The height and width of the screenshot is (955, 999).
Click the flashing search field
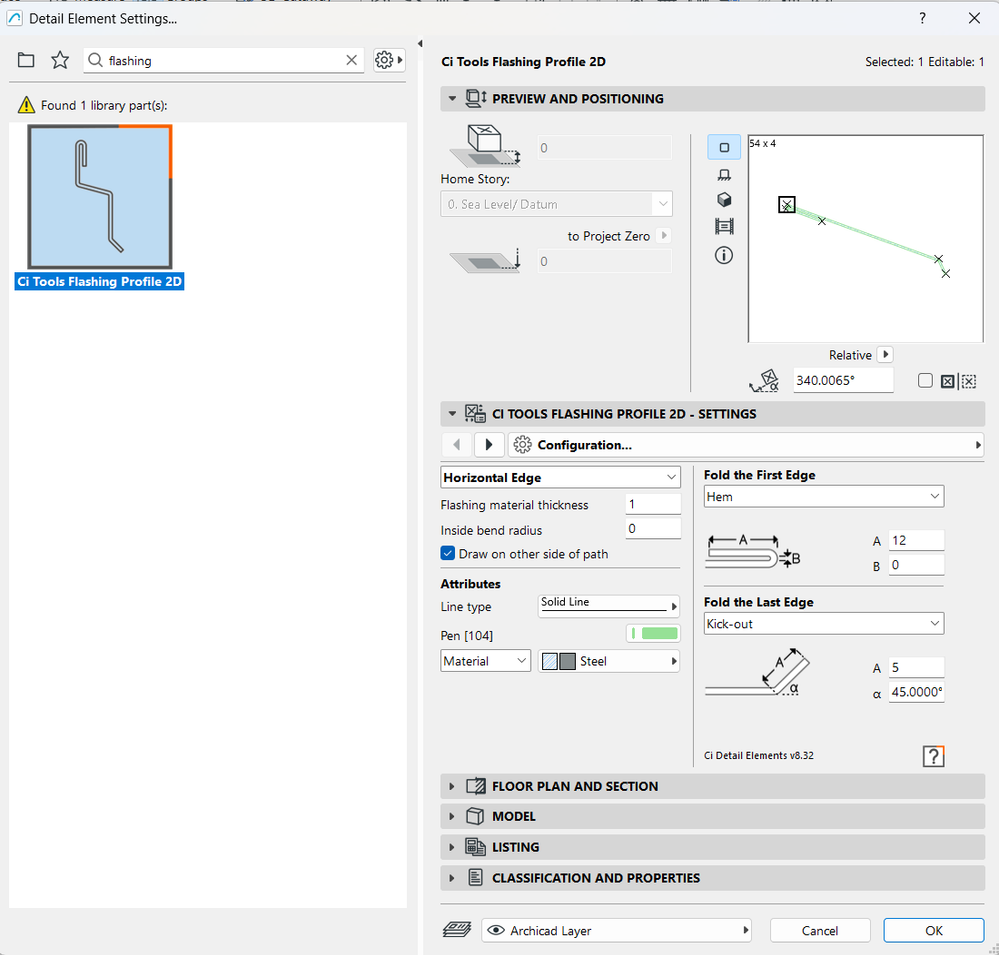223,61
